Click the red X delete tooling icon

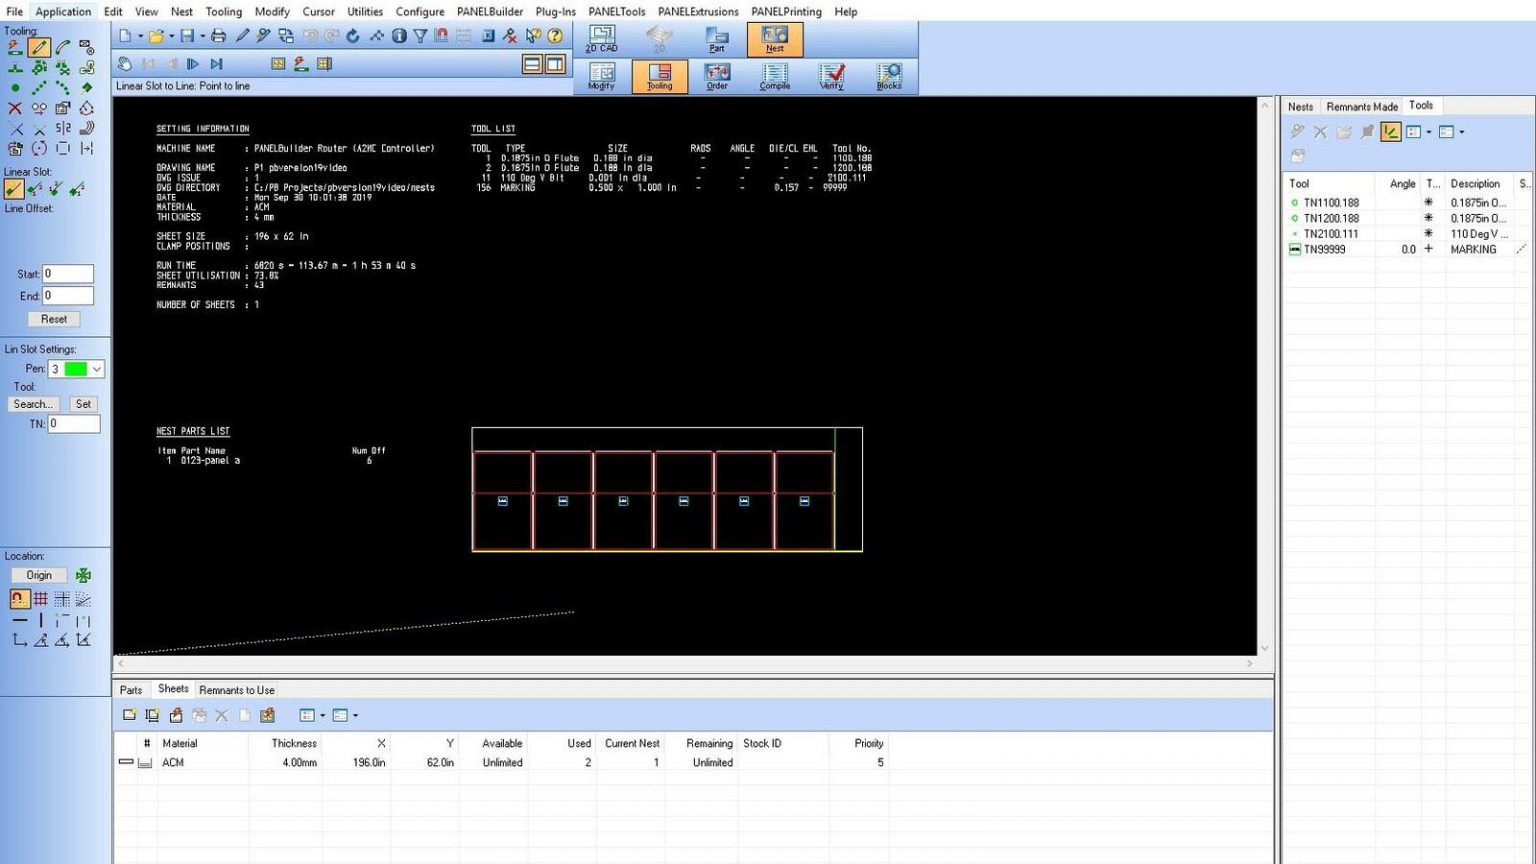point(15,107)
